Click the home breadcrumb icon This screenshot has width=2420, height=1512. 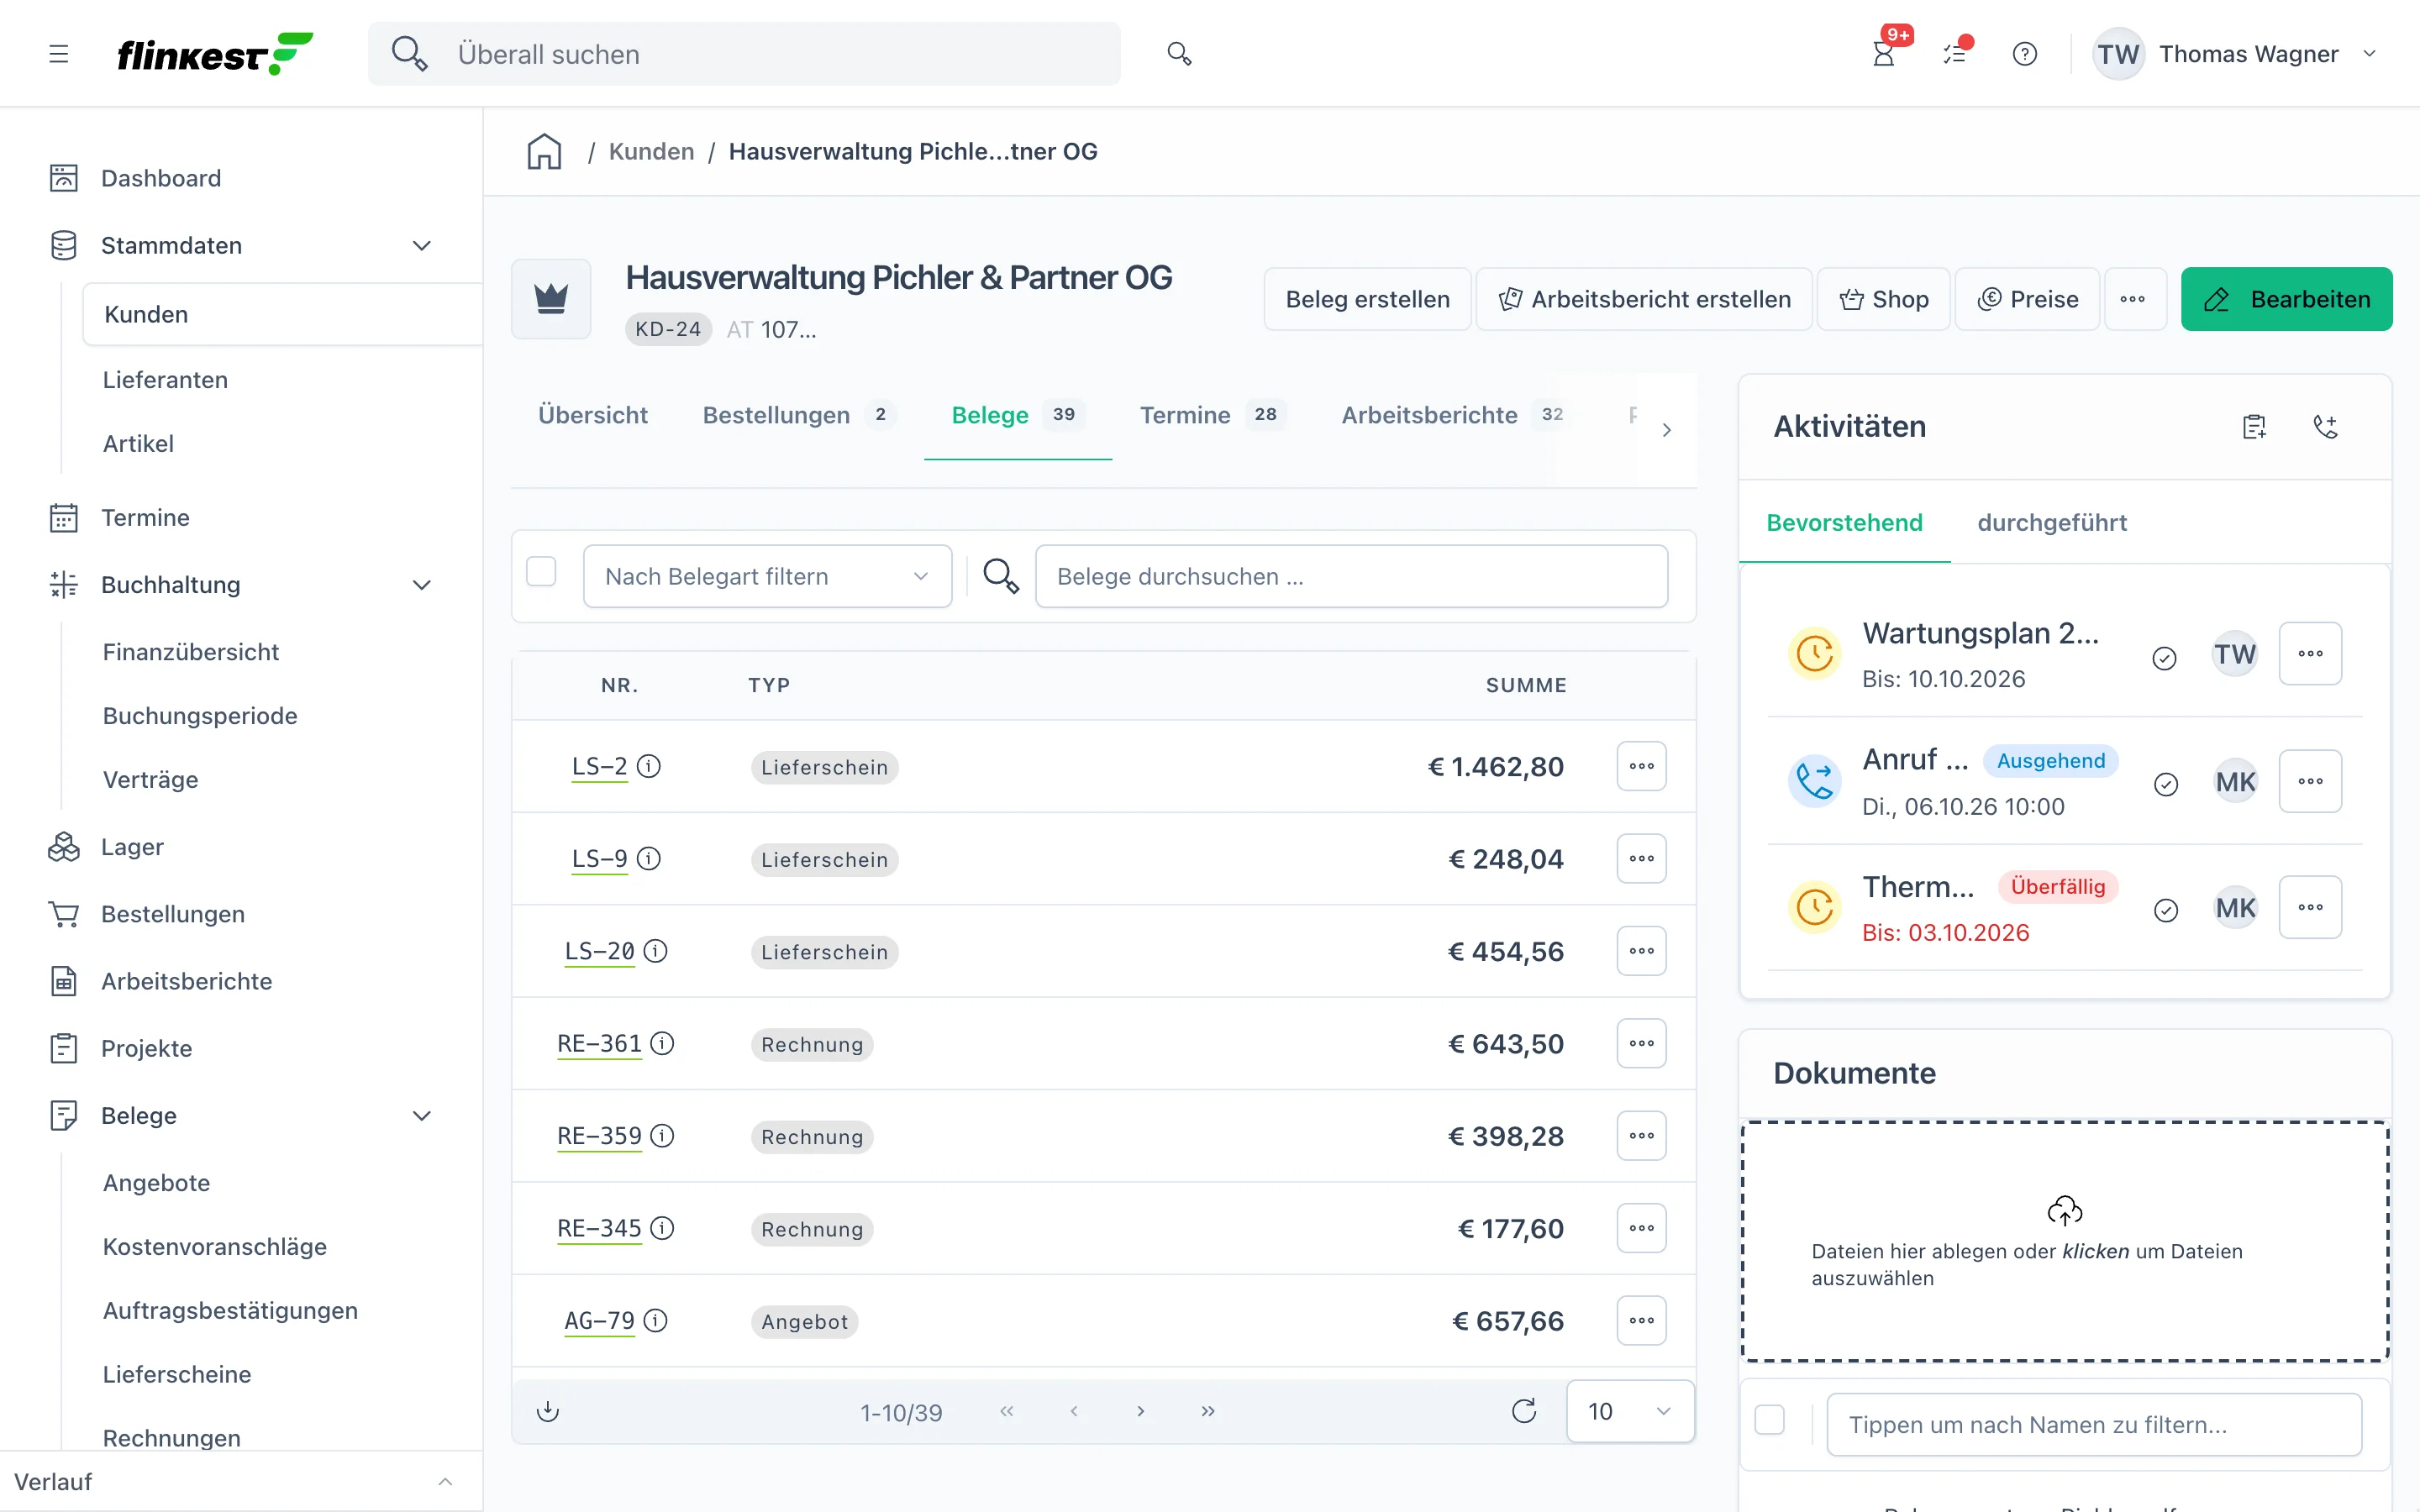[x=545, y=152]
